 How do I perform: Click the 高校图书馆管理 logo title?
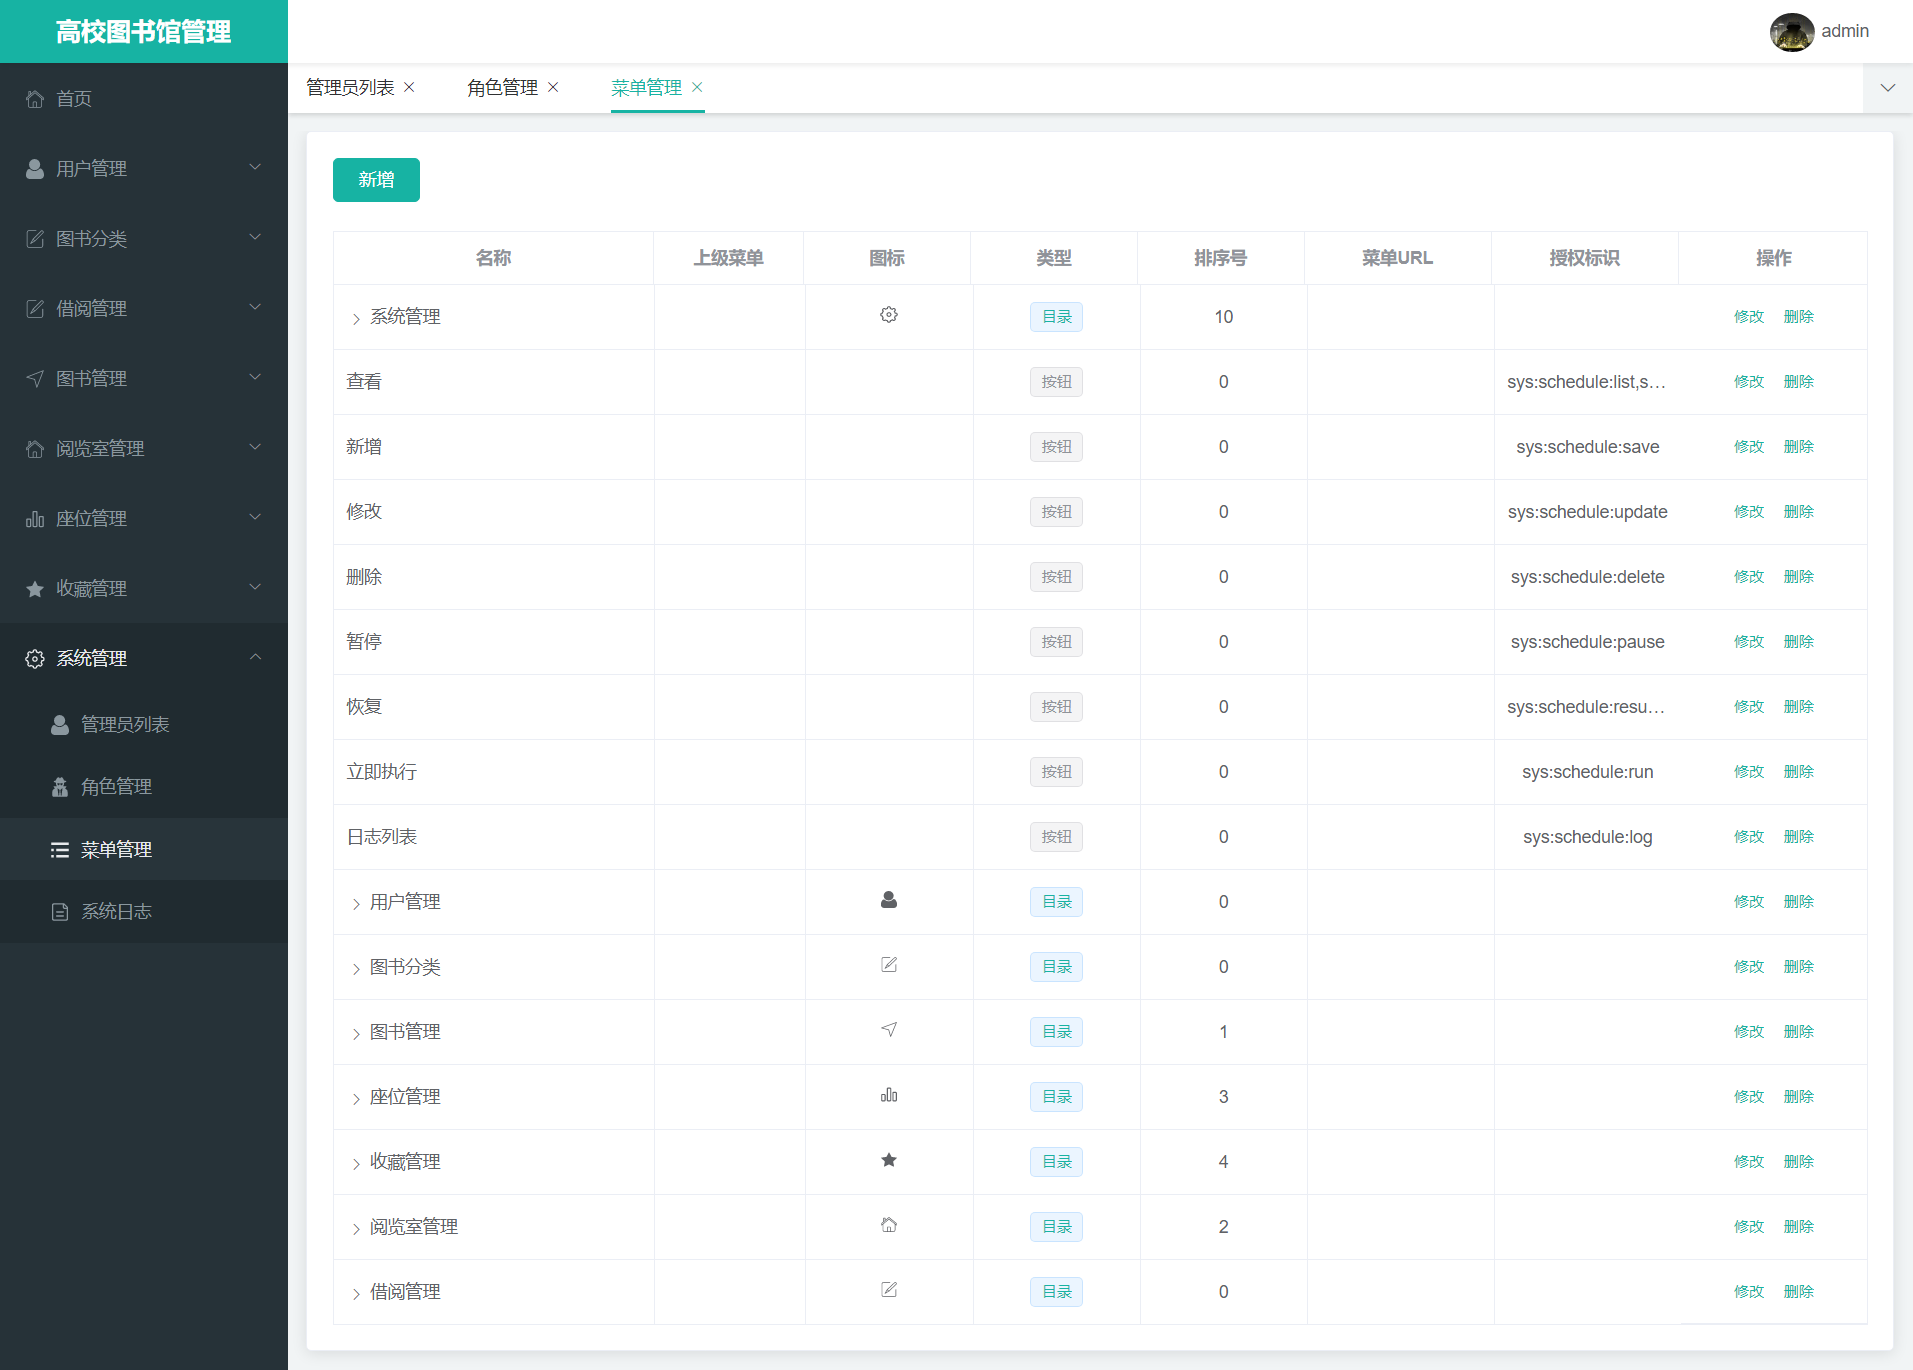pos(143,32)
